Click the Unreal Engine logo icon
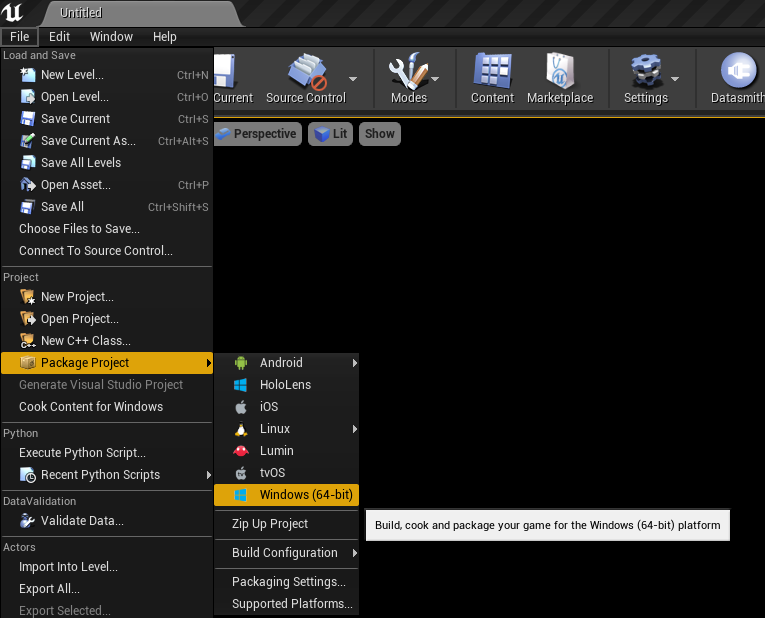This screenshot has height=618, width=765. pyautogui.click(x=14, y=13)
